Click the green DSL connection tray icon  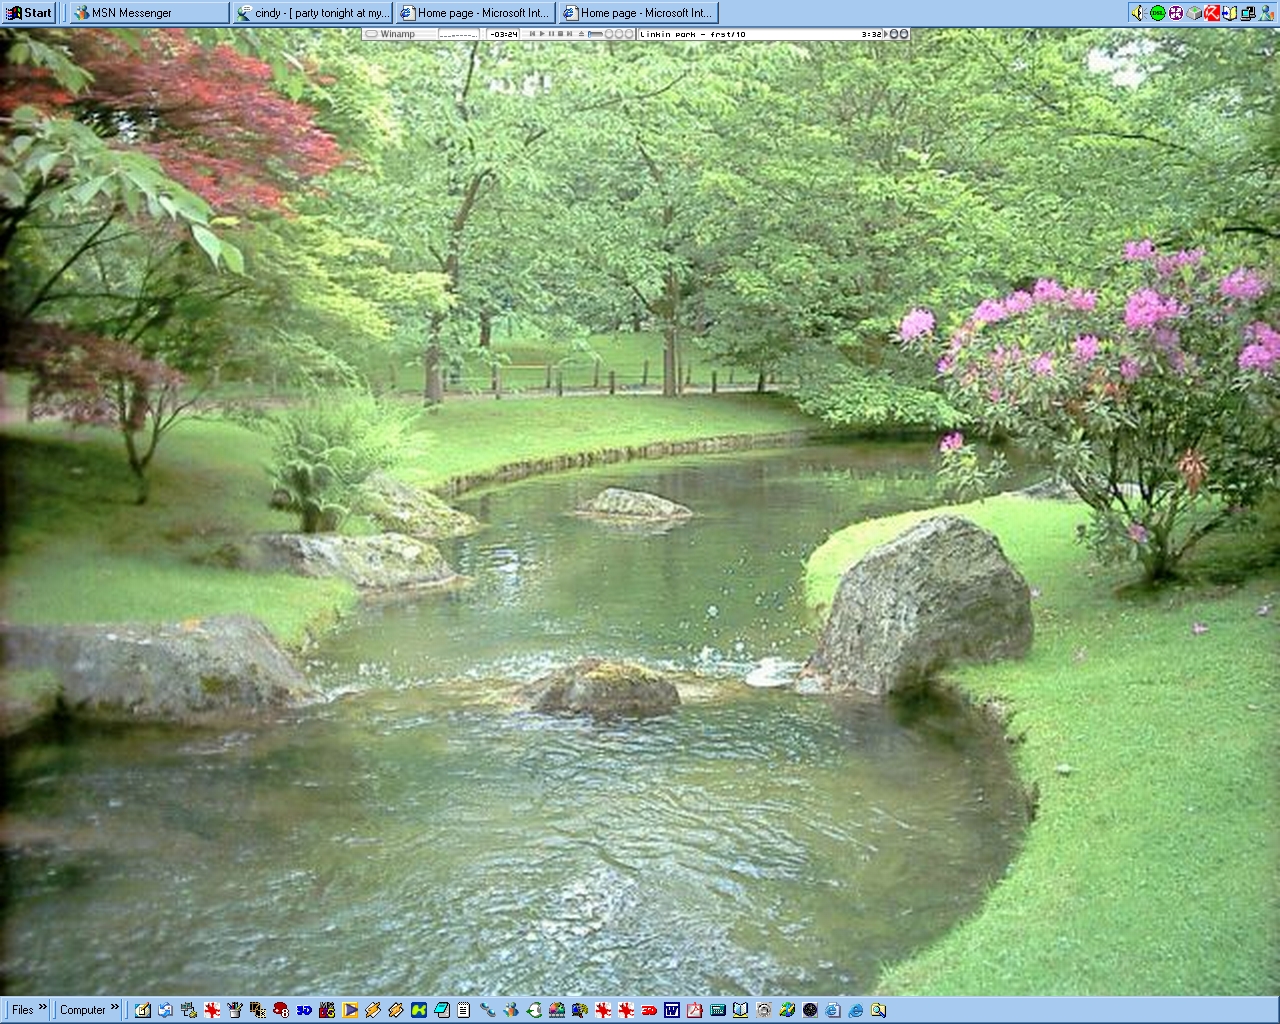point(1157,13)
